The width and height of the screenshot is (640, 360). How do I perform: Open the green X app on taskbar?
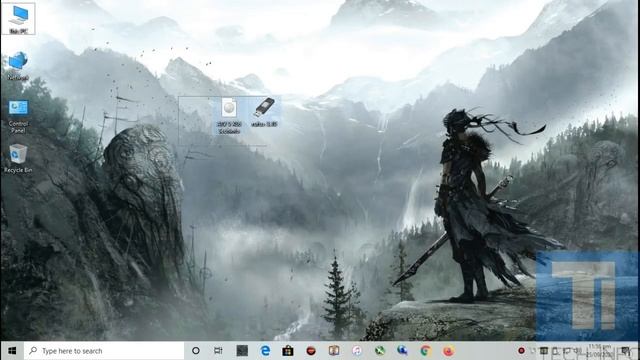[x=380, y=351]
